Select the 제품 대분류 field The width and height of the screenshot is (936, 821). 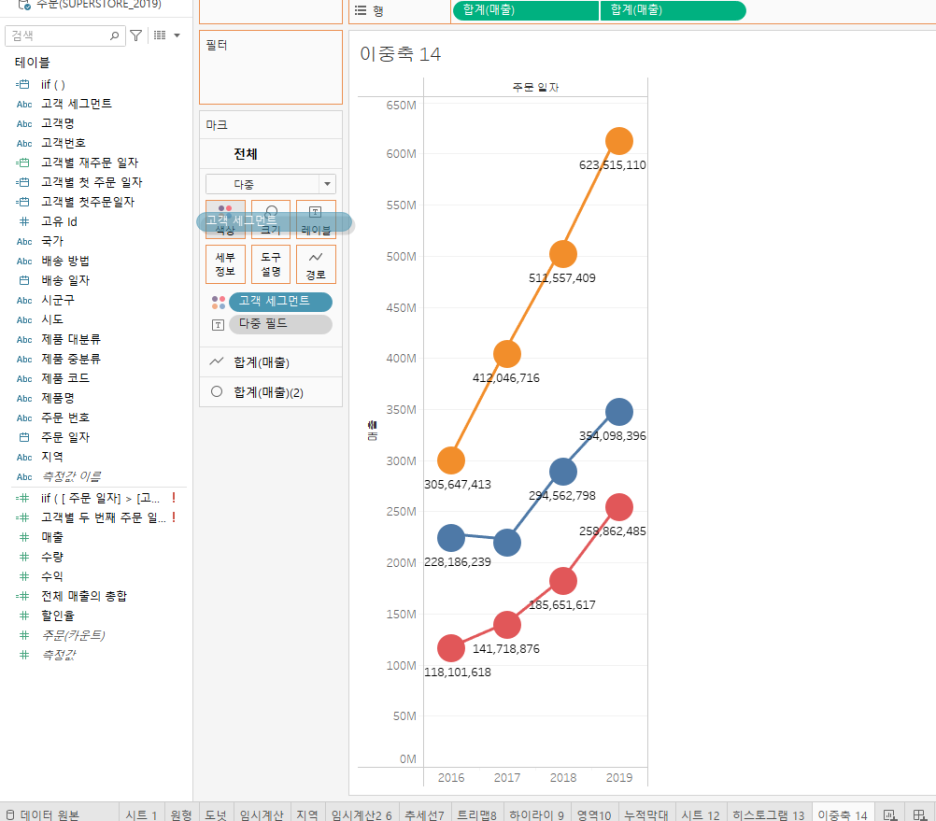[70, 339]
